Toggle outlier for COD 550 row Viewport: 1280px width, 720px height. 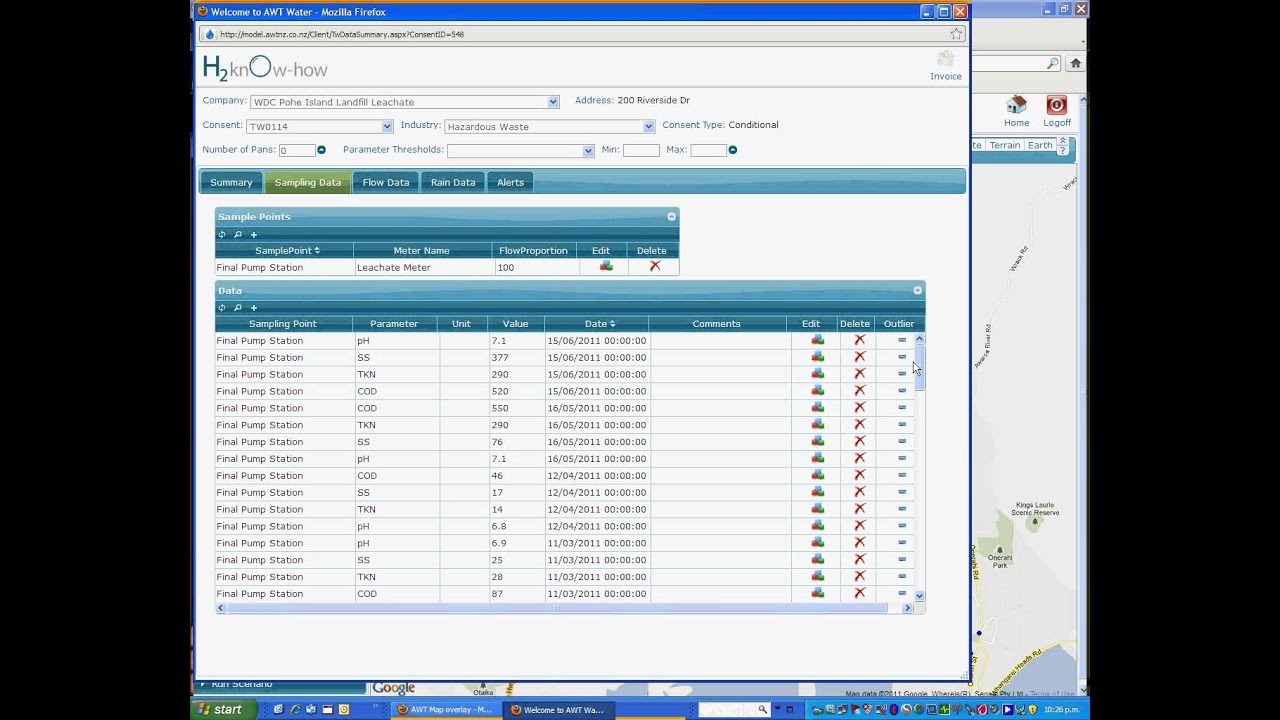coord(902,408)
